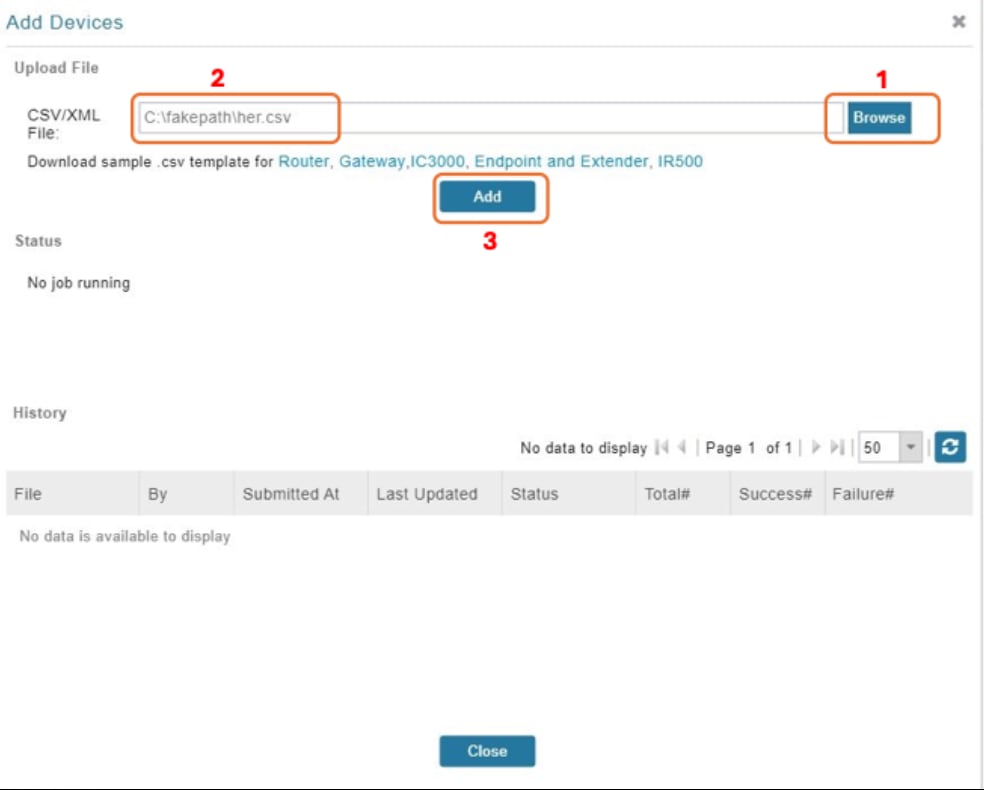Image resolution: width=984 pixels, height=790 pixels.
Task: Click the Browse button to choose a file
Action: tap(879, 117)
